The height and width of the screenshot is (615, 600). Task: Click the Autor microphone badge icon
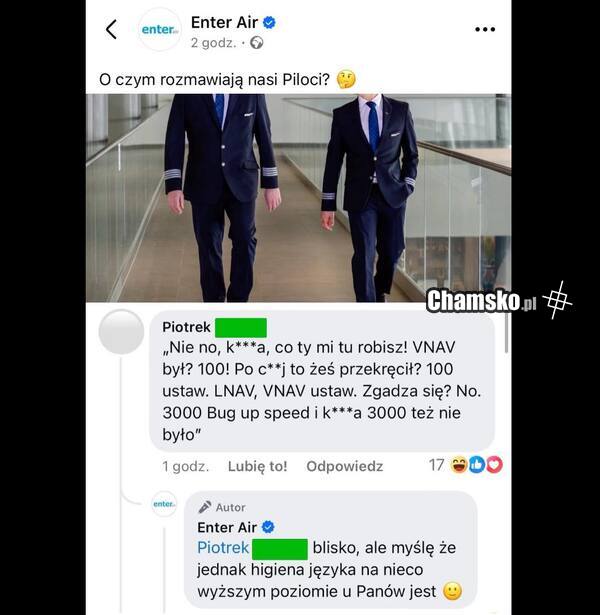(x=204, y=507)
